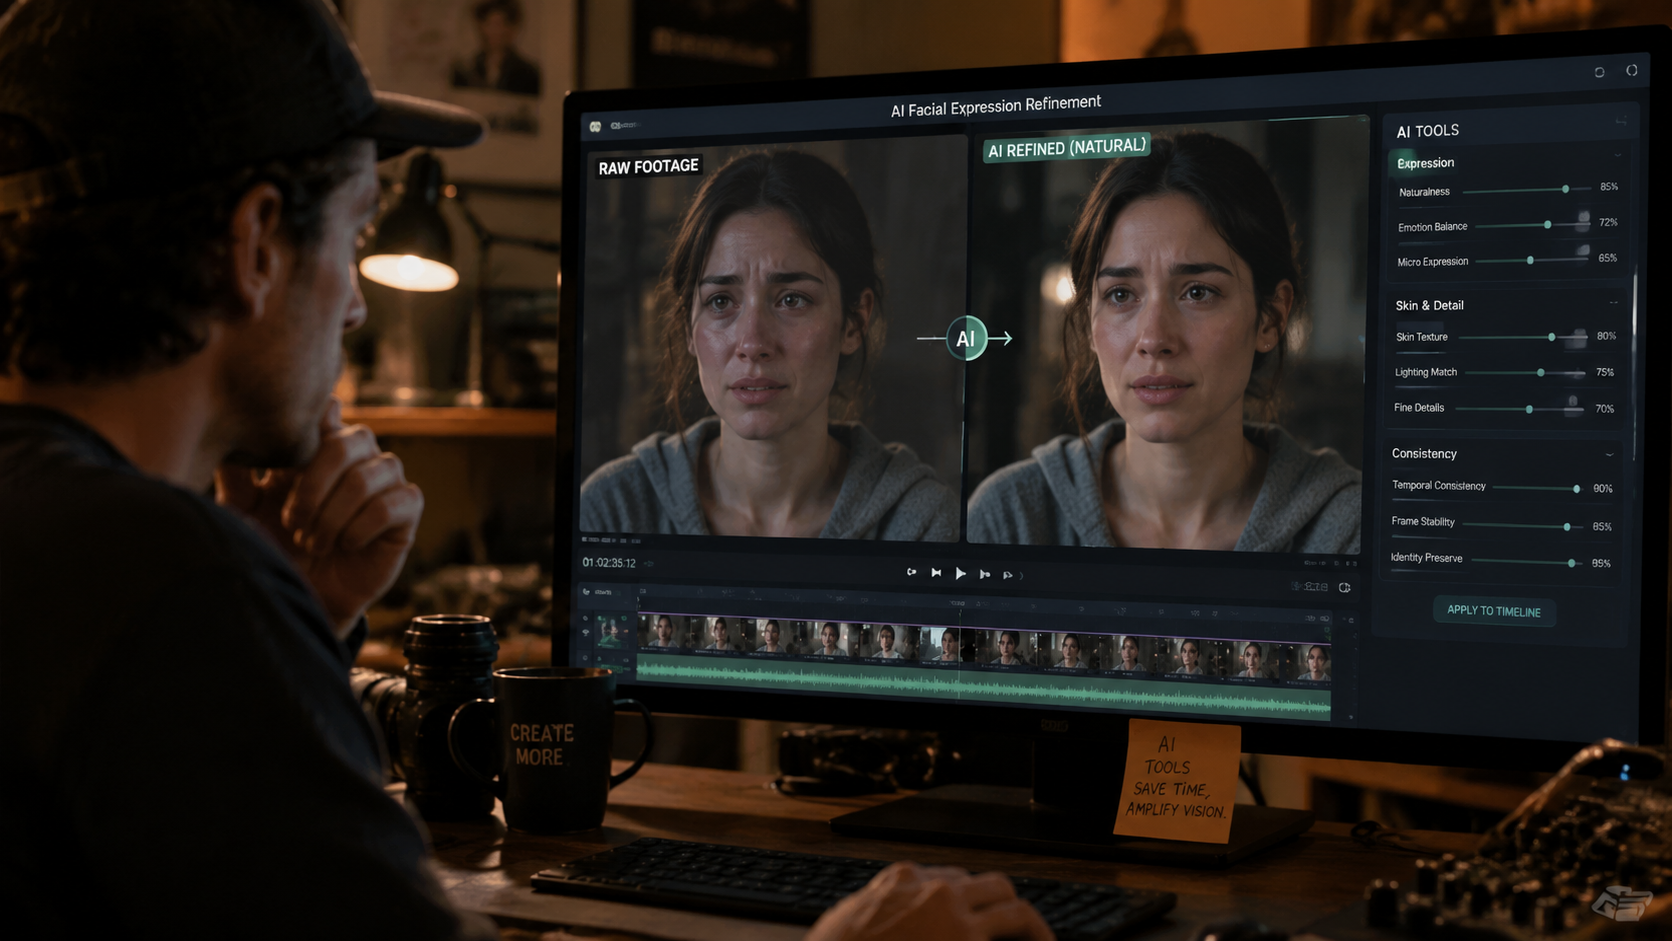Click the rightmost transport icon after next-frame
Viewport: 1672px width, 941px height.
pos(1008,575)
